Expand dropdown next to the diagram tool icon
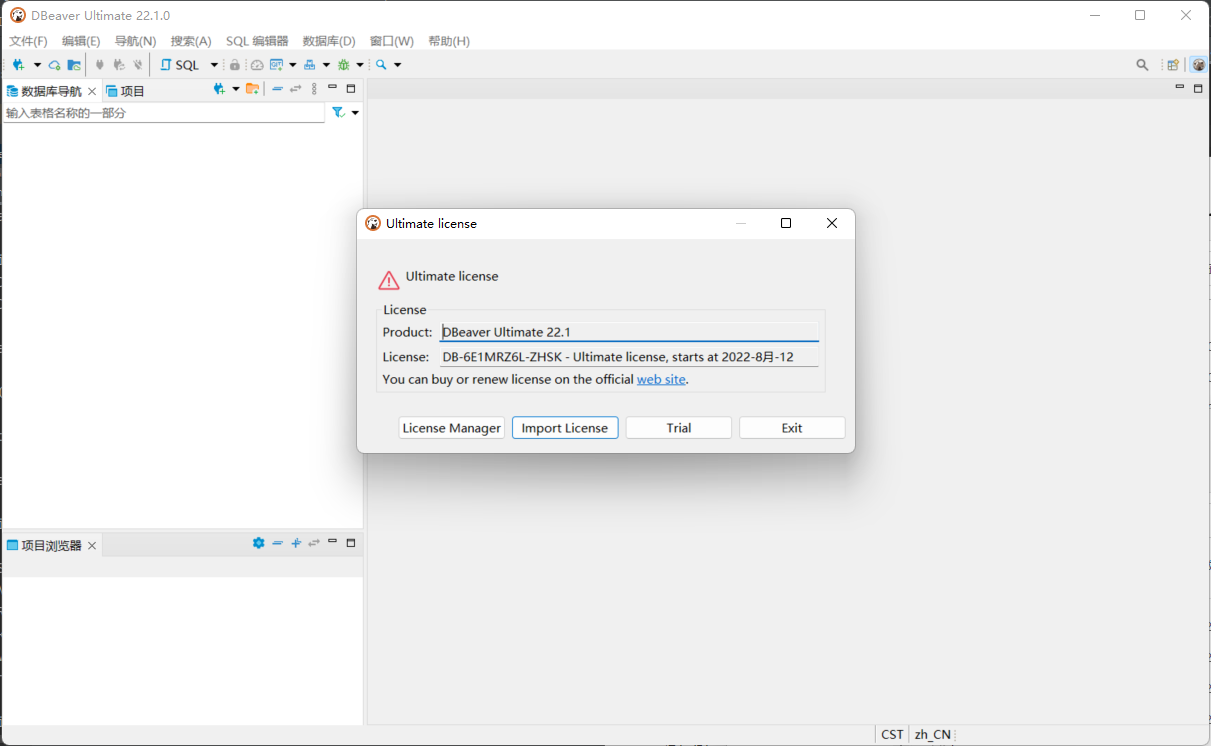 [x=326, y=65]
